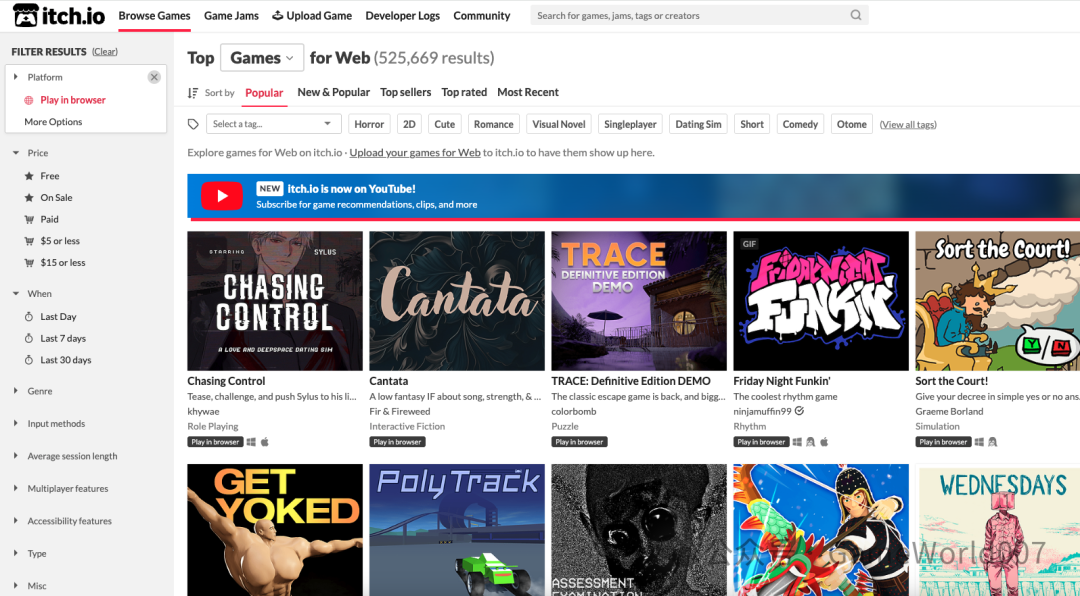Image resolution: width=1080 pixels, height=596 pixels.
Task: Open Developer Logs page
Action: (402, 15)
